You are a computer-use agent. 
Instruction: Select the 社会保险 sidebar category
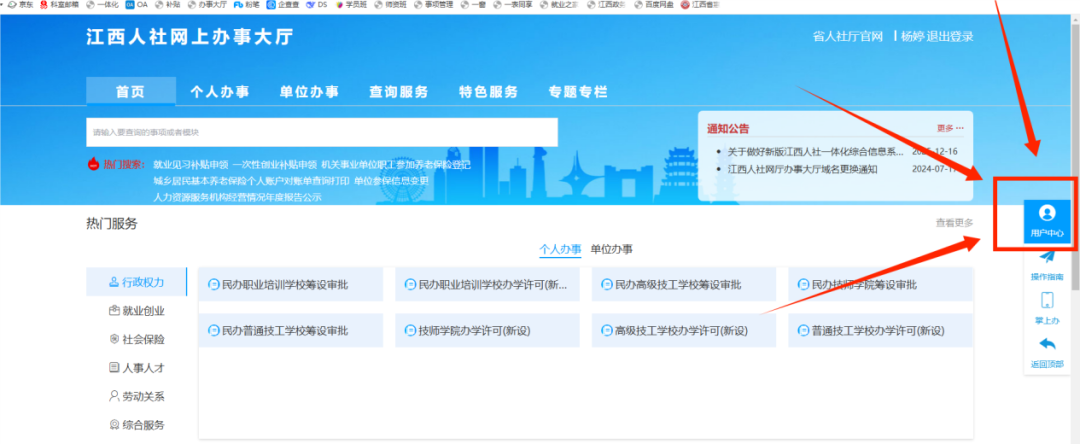point(136,339)
